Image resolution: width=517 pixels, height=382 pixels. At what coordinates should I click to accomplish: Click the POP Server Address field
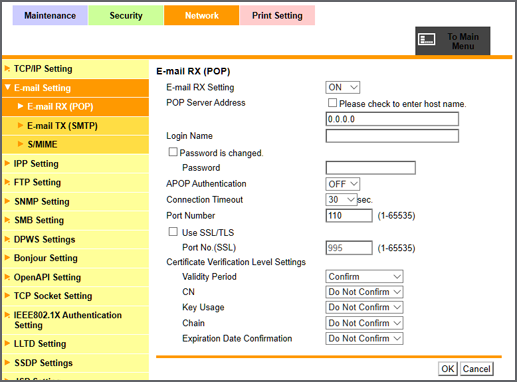(392, 119)
